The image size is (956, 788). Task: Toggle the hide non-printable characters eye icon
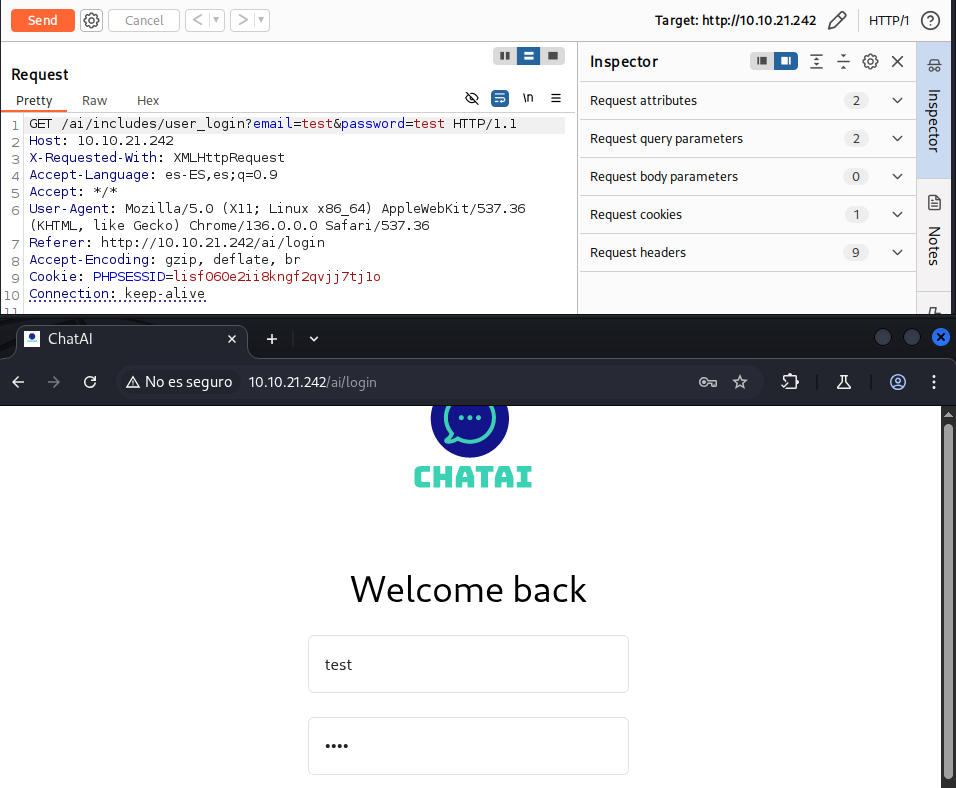tap(472, 98)
